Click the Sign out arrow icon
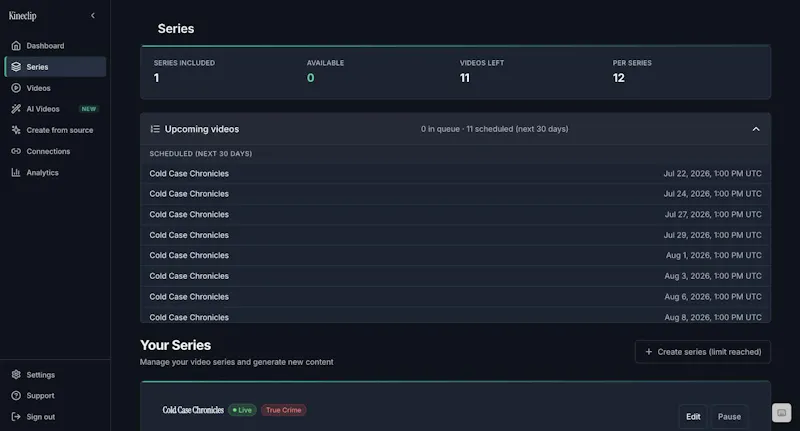The height and width of the screenshot is (431, 800). click(16, 417)
